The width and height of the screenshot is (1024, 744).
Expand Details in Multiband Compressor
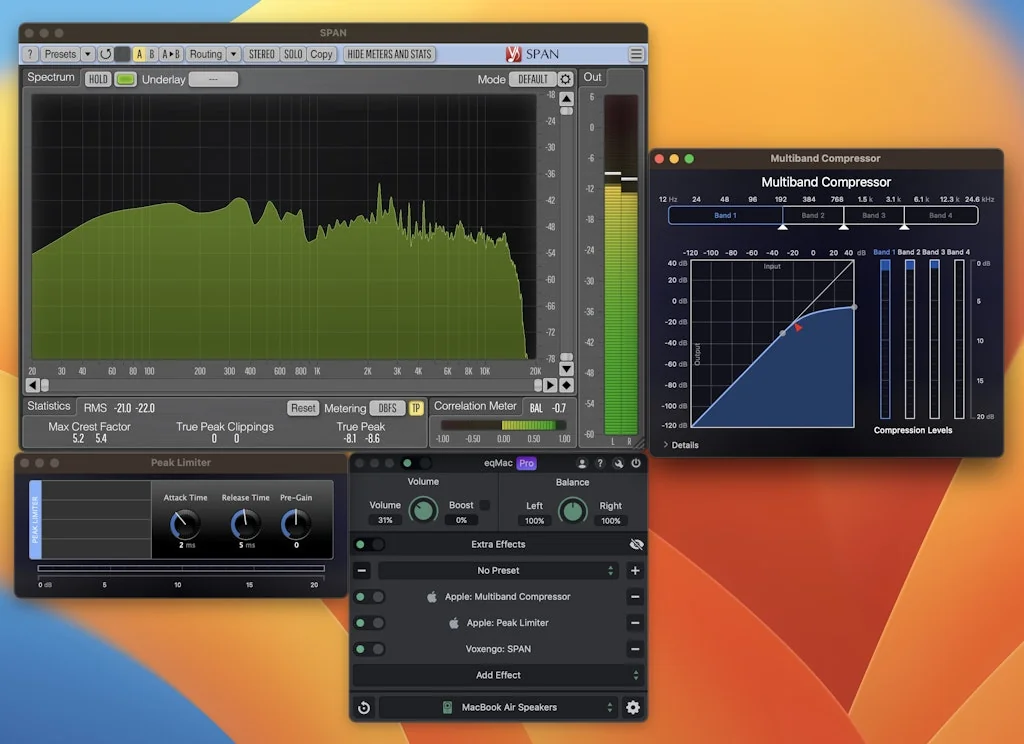tap(681, 445)
